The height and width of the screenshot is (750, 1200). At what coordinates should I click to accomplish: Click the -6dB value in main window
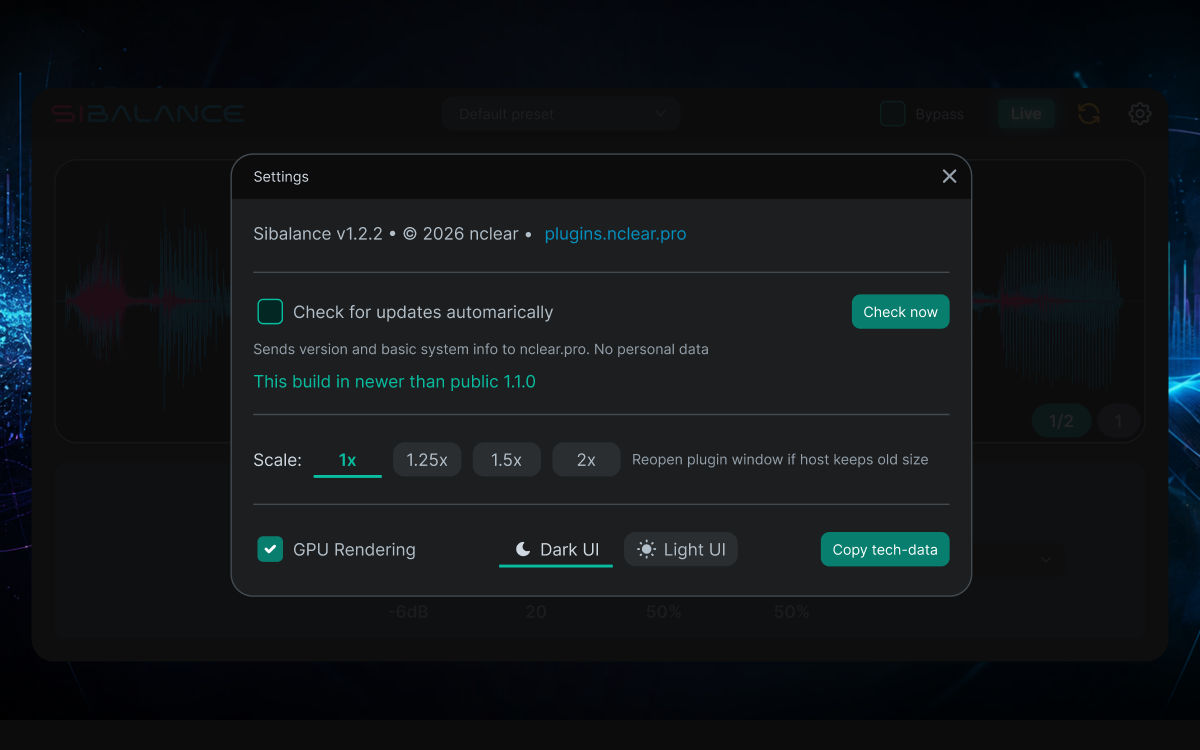[x=408, y=612]
